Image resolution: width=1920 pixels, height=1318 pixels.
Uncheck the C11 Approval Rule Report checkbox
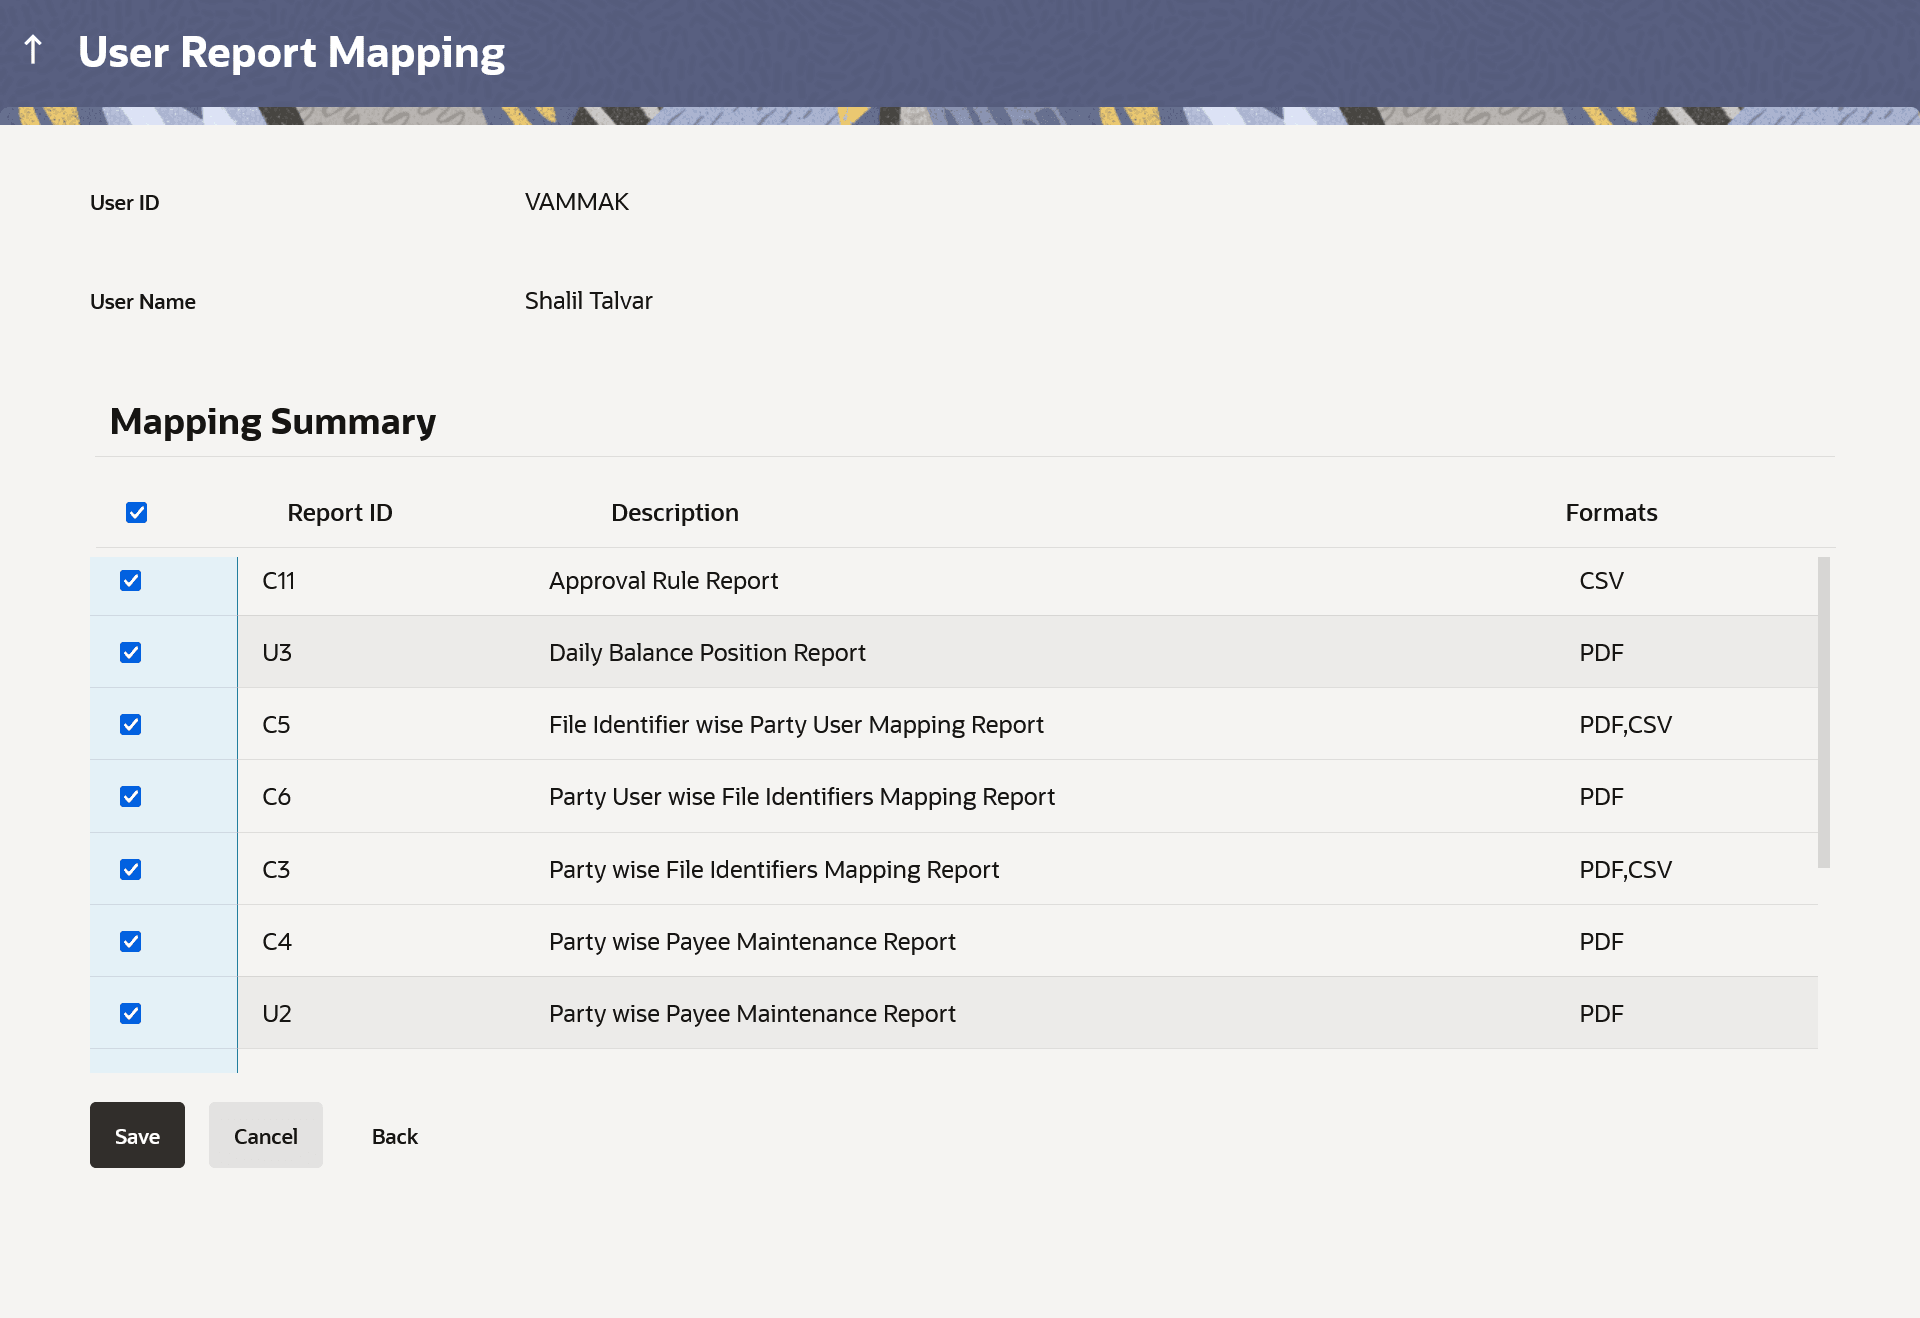131,581
